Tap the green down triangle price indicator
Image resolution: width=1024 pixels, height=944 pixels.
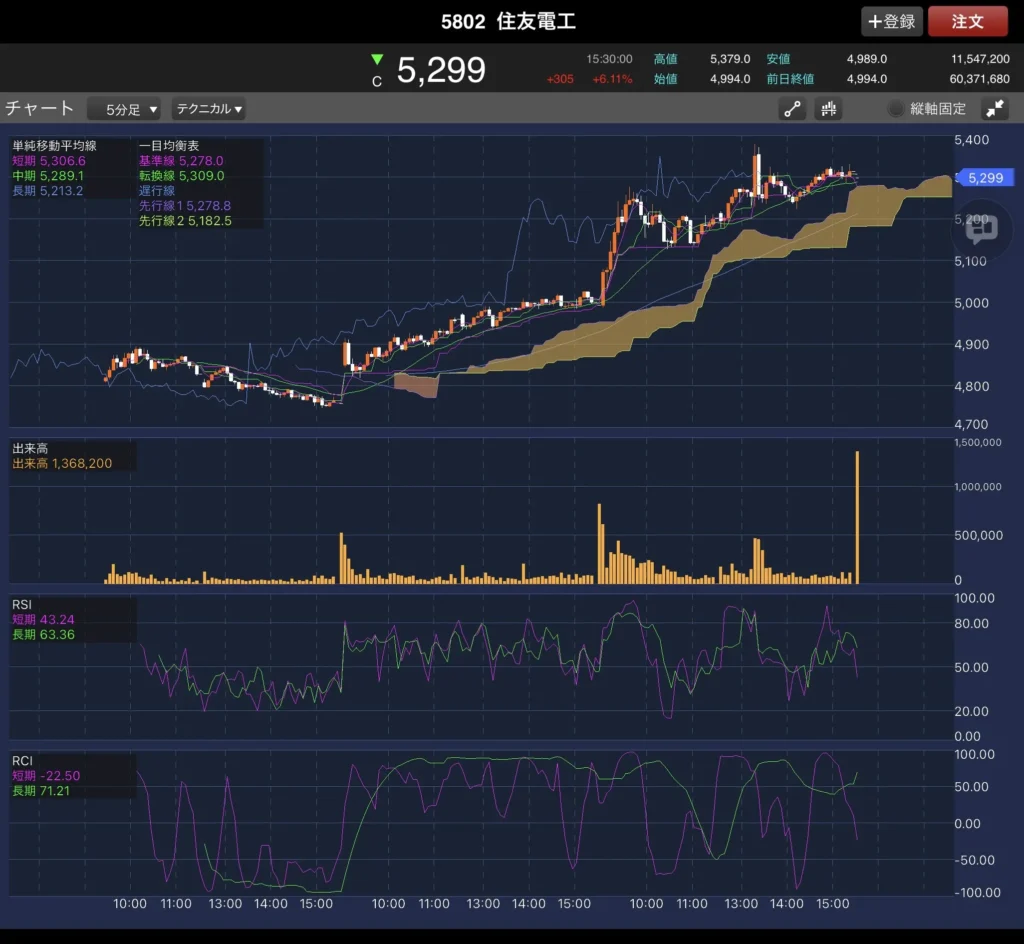(376, 60)
